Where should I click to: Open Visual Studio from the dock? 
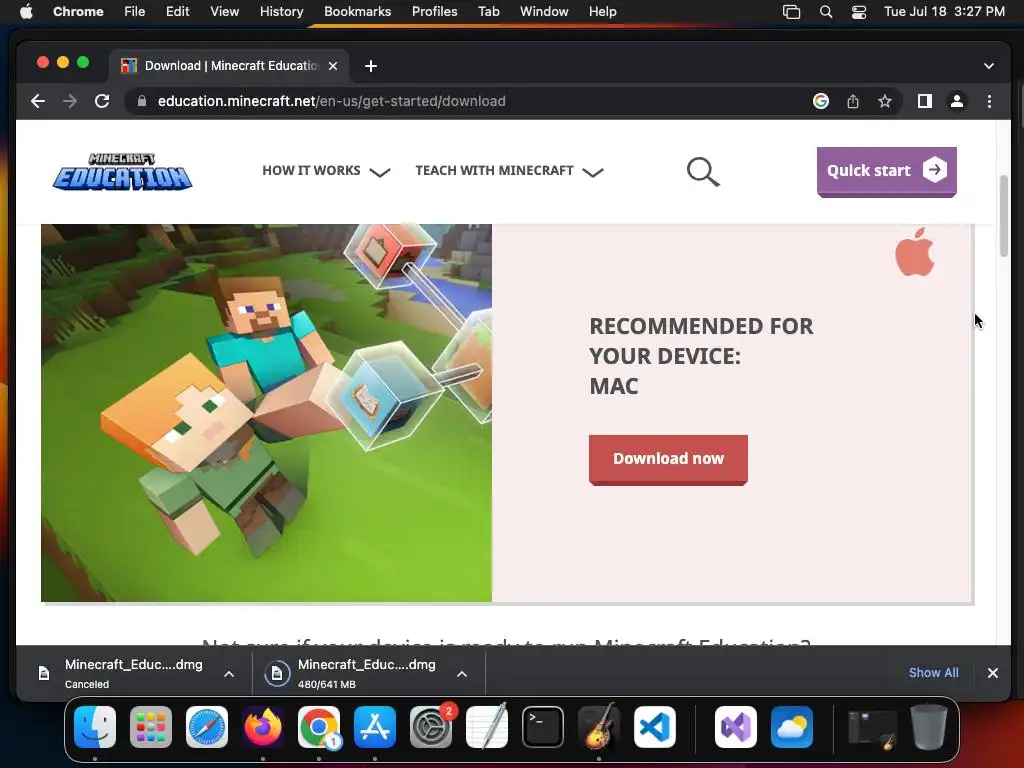[x=736, y=727]
